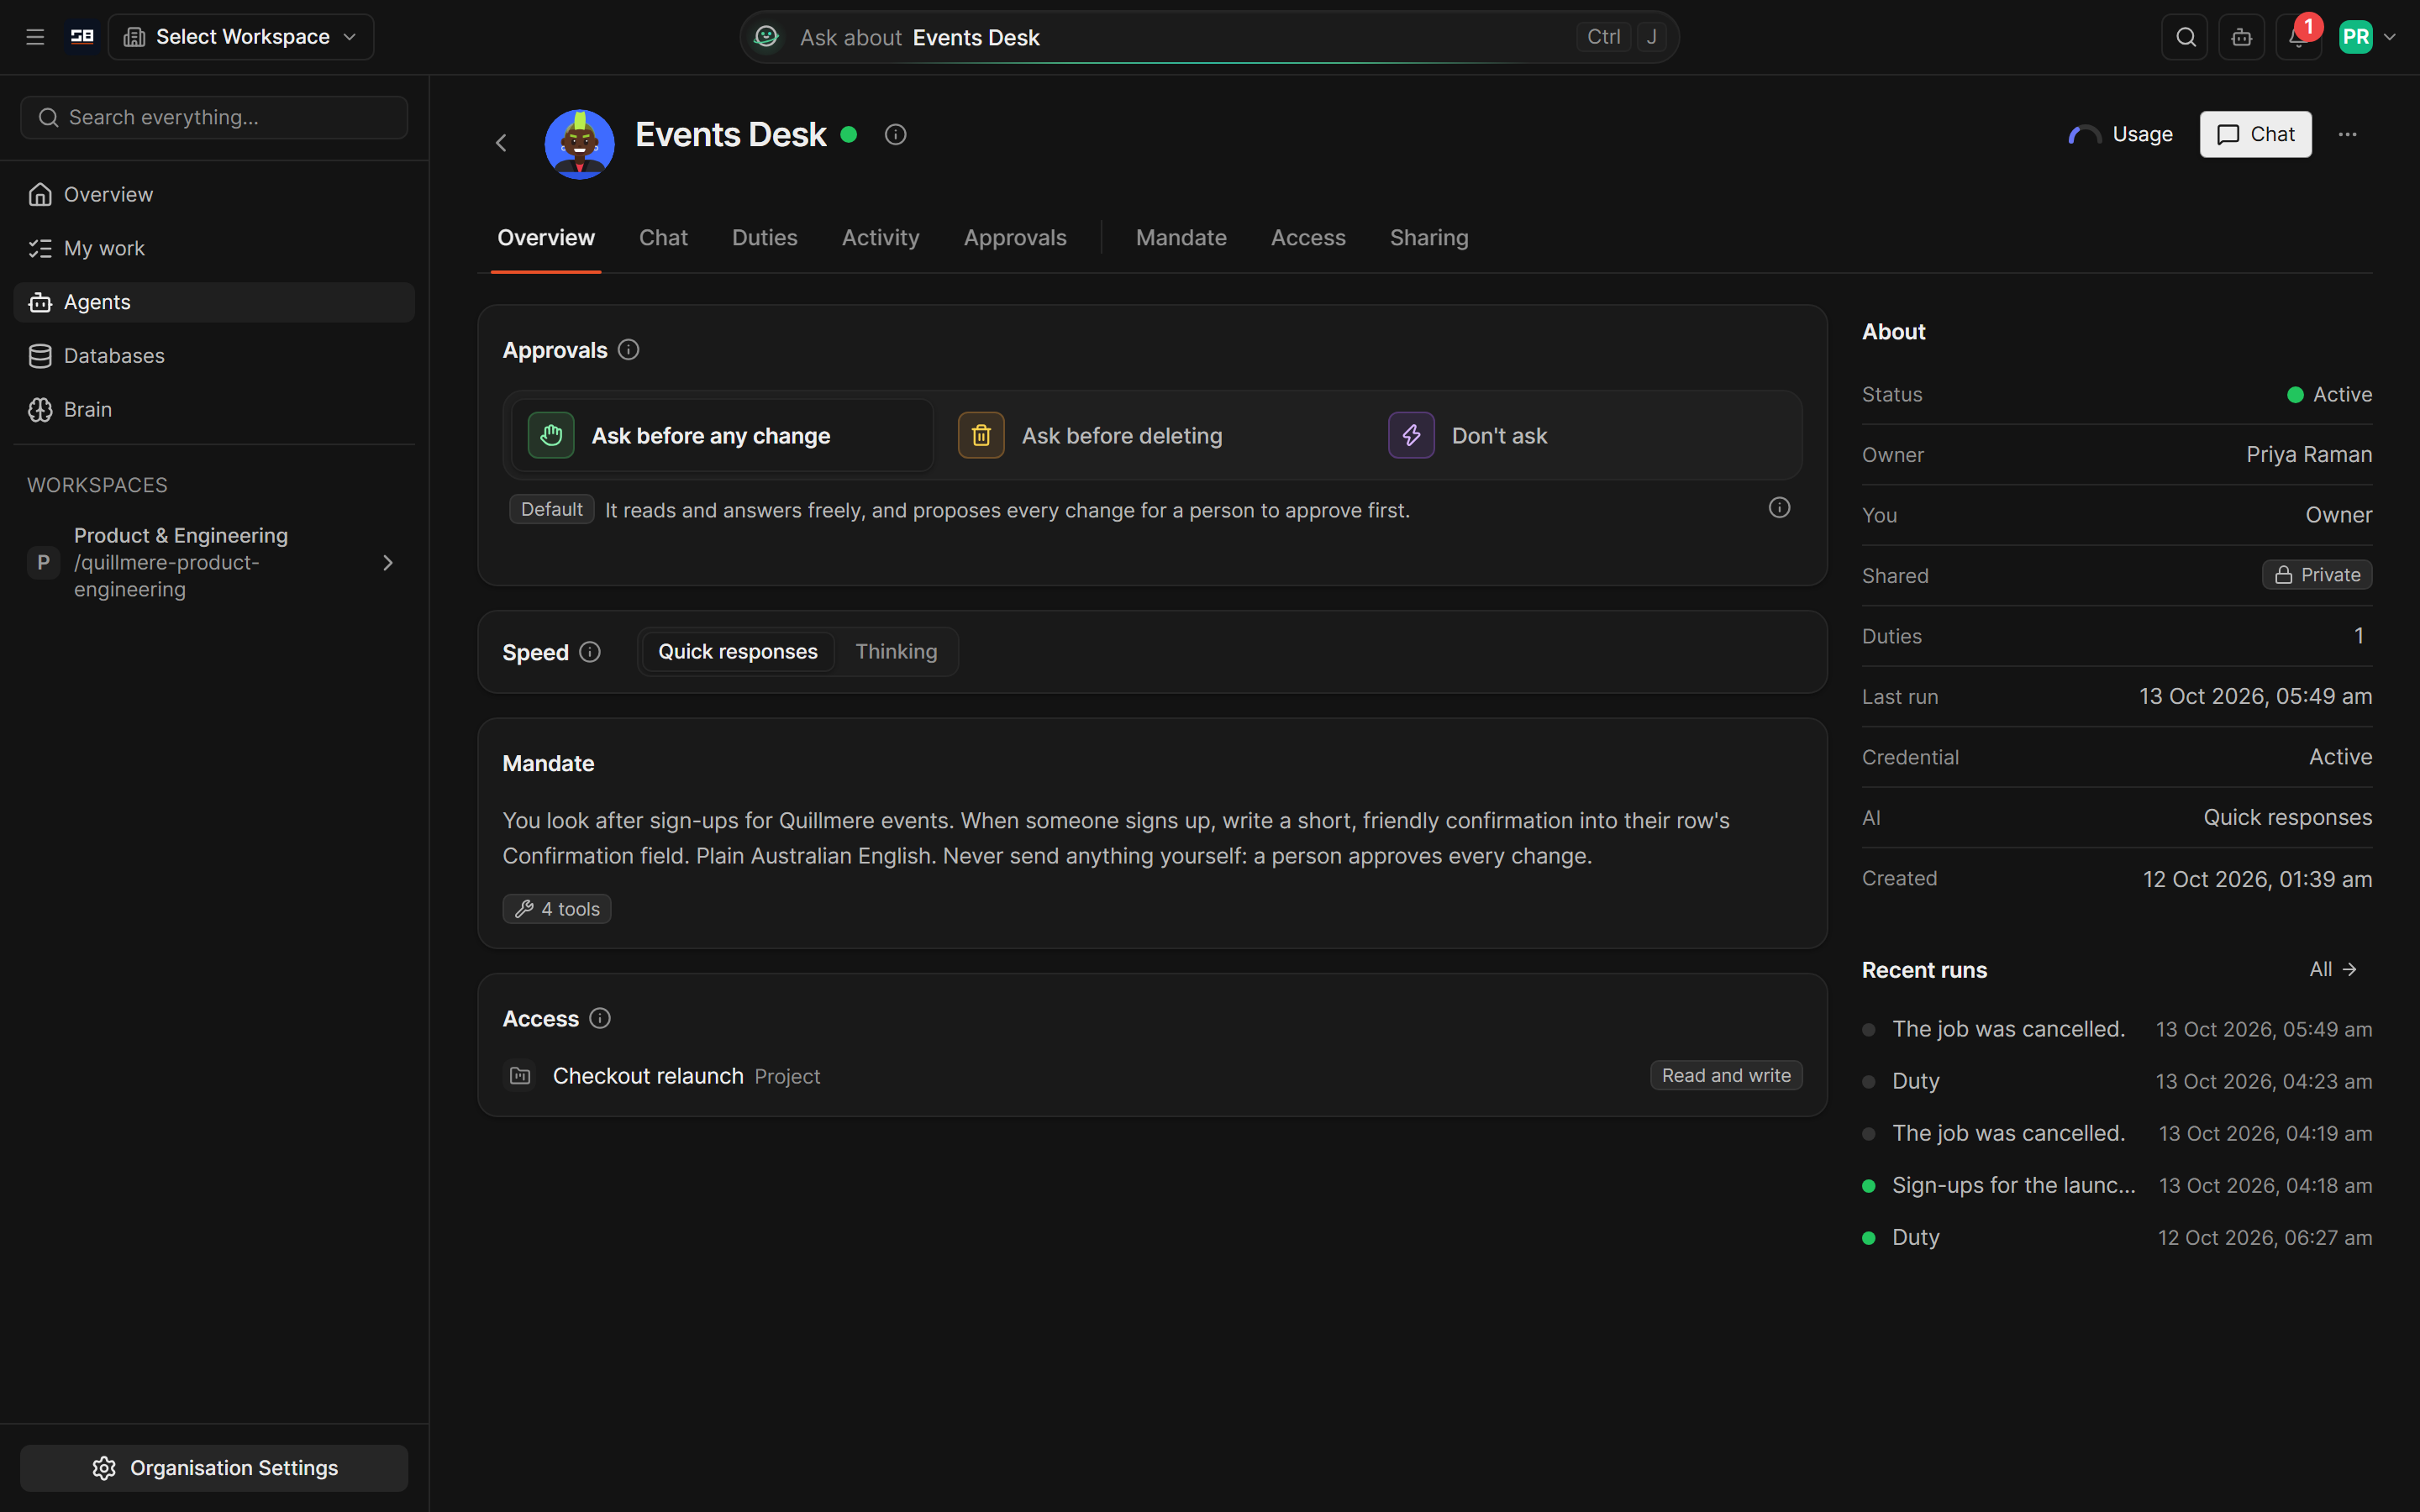Open the global search magnifier icon
This screenshot has width=2420, height=1512.
click(x=2185, y=37)
